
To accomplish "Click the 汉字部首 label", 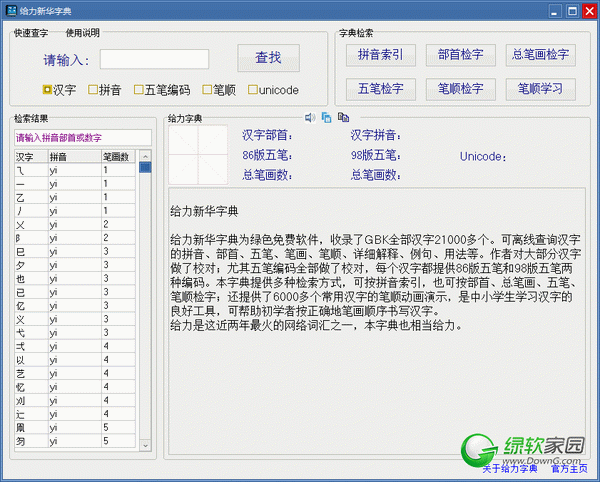I will point(267,135).
